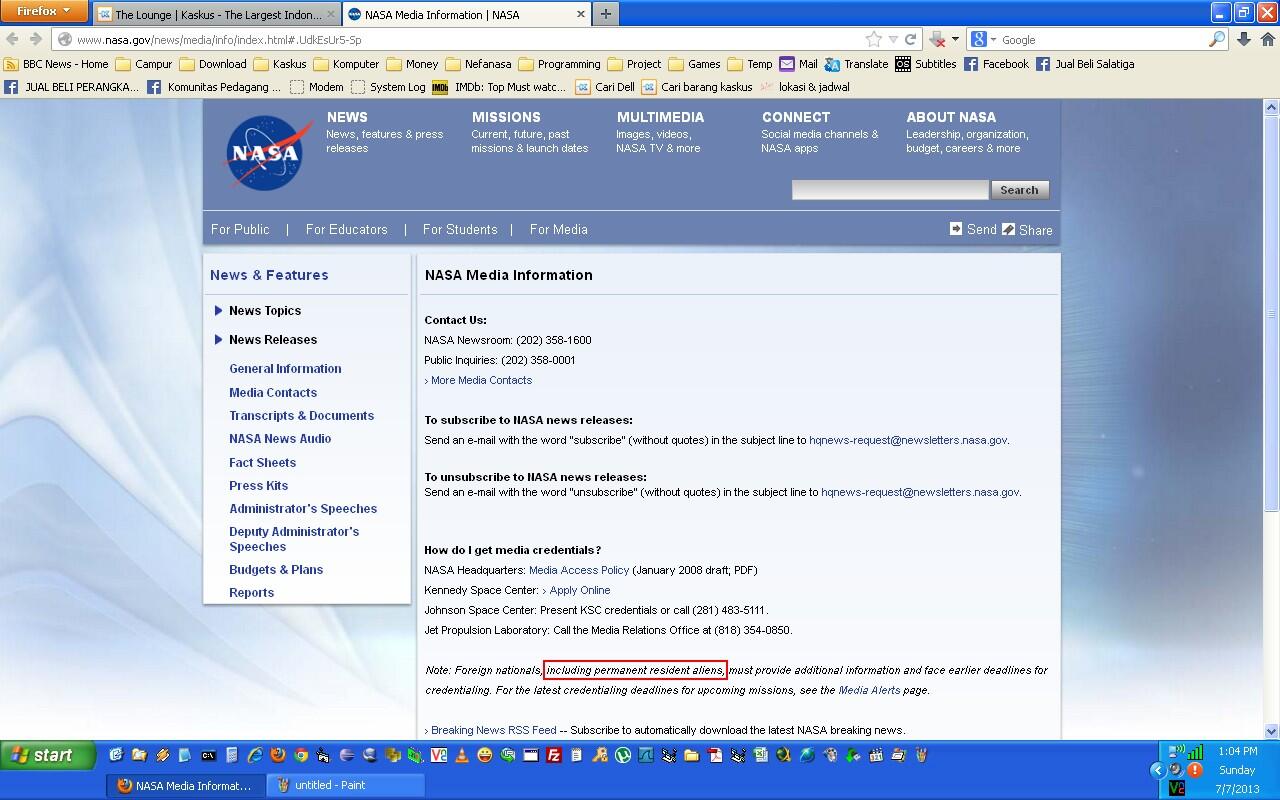Image resolution: width=1280 pixels, height=800 pixels.
Task: Expand the News Releases section
Action: (x=265, y=340)
